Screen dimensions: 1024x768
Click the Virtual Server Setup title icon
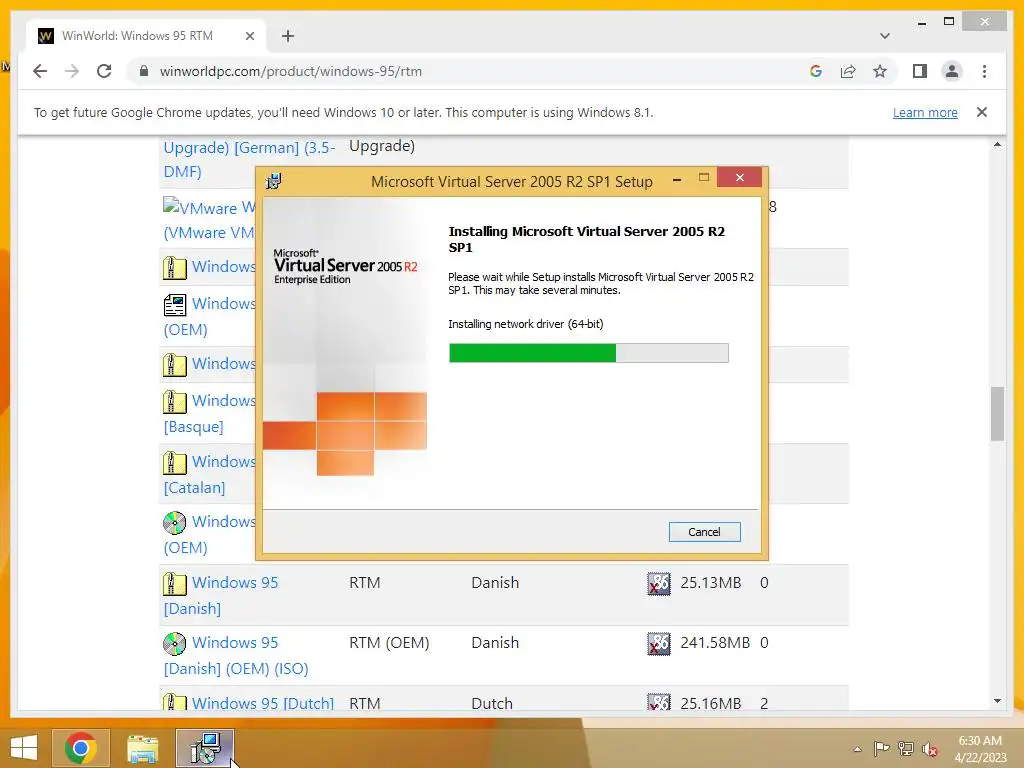tap(274, 181)
